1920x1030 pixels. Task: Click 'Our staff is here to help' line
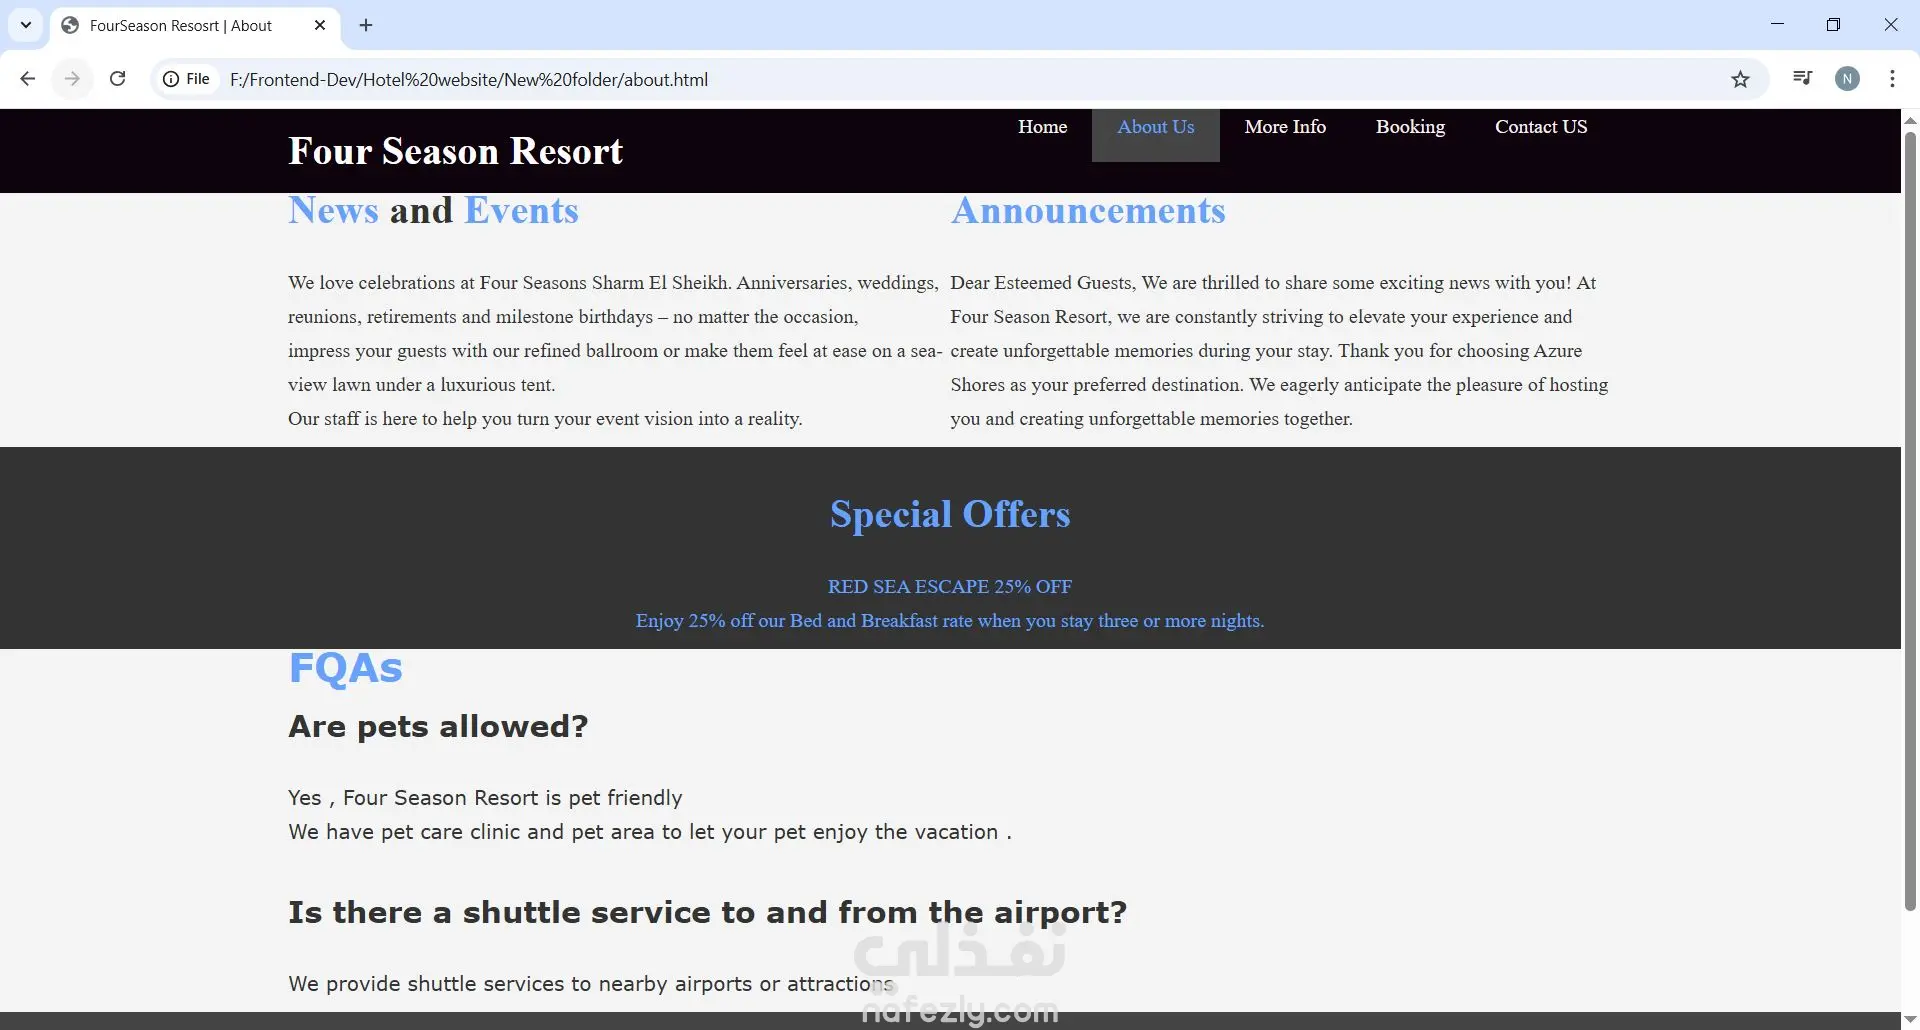click(x=545, y=419)
